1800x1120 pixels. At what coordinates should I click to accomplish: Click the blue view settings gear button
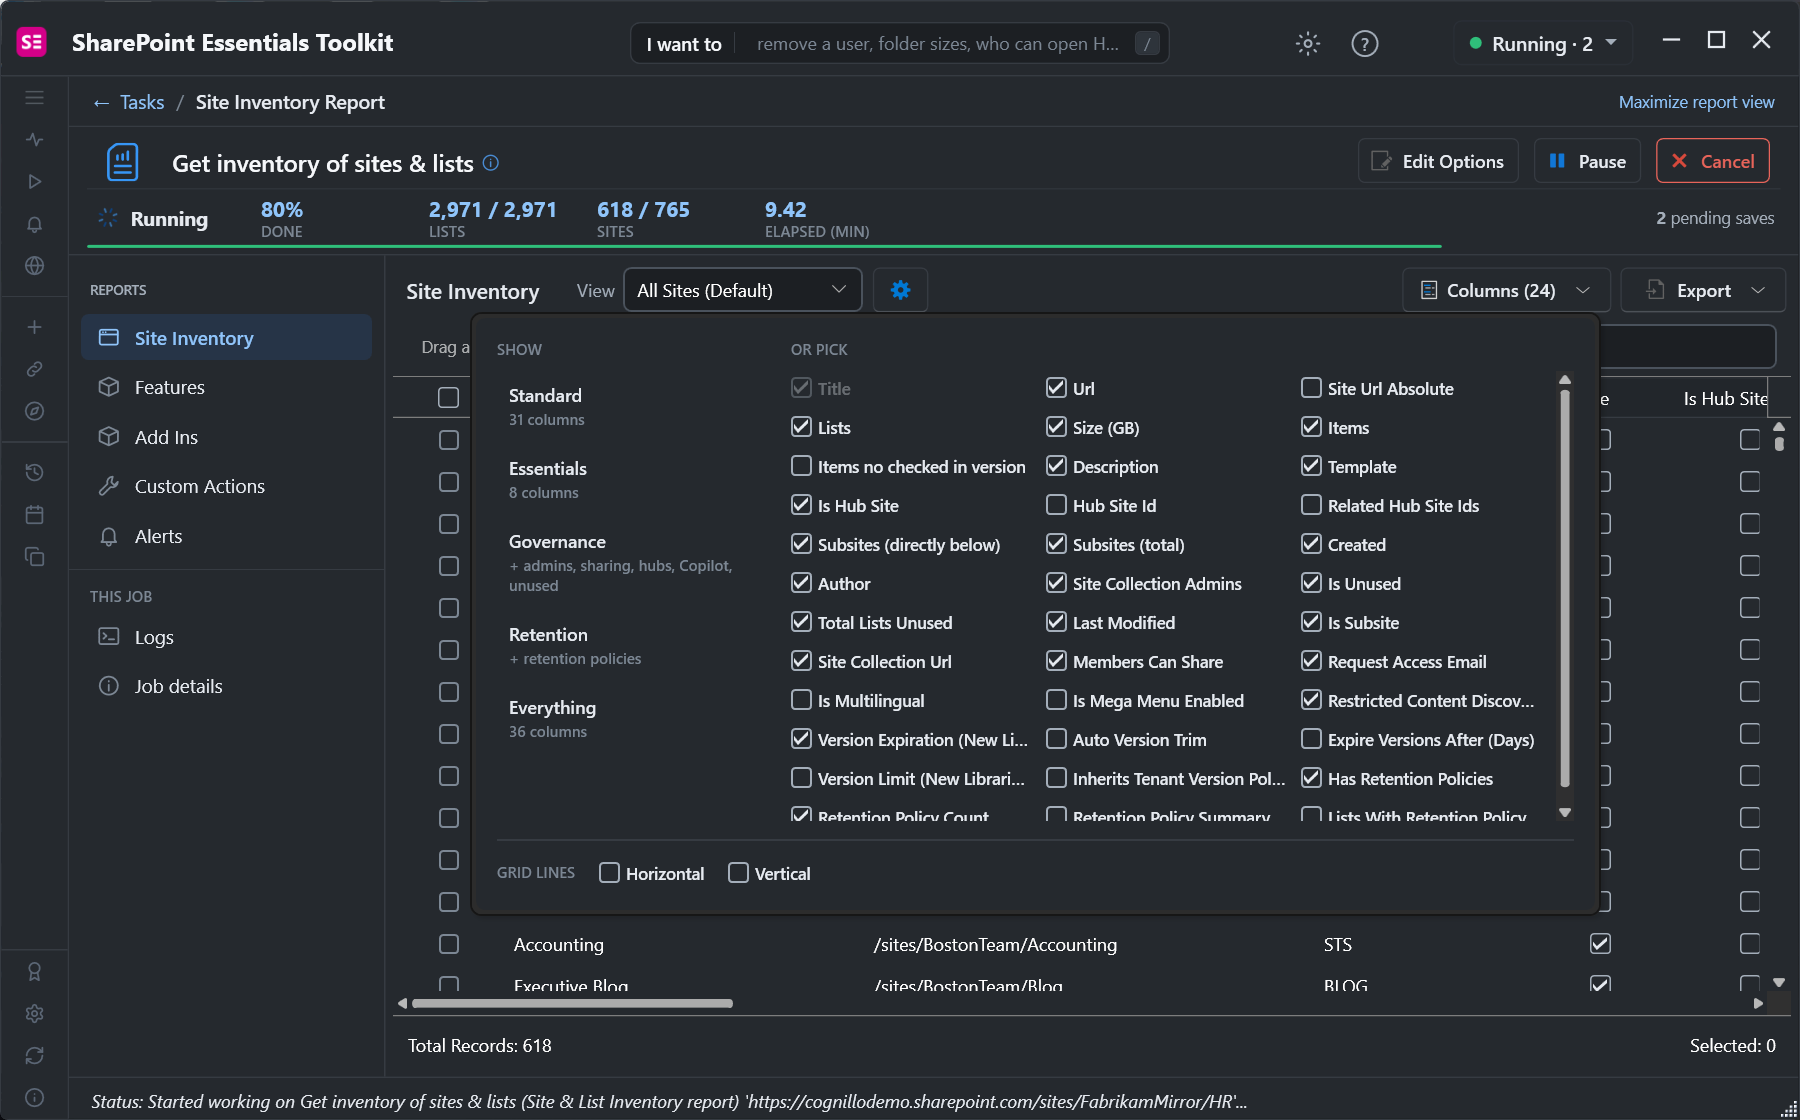900,290
